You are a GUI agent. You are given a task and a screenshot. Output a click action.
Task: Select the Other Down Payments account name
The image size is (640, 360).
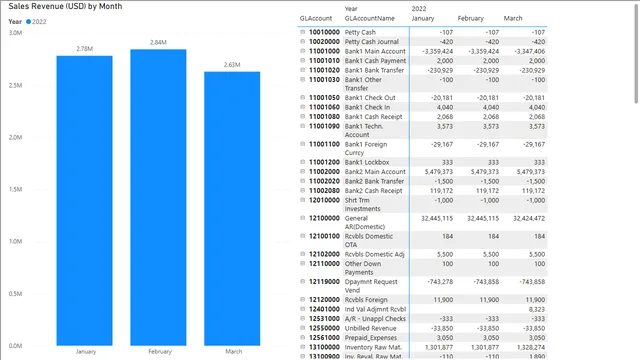363,268
